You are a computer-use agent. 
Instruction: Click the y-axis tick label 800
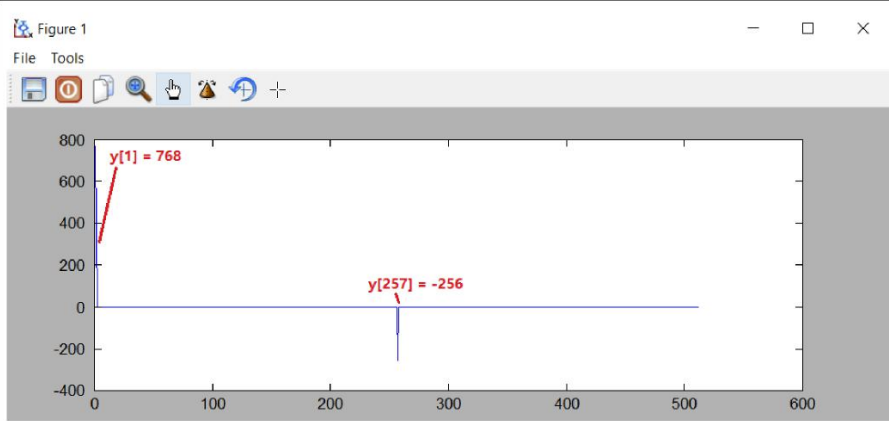72,140
